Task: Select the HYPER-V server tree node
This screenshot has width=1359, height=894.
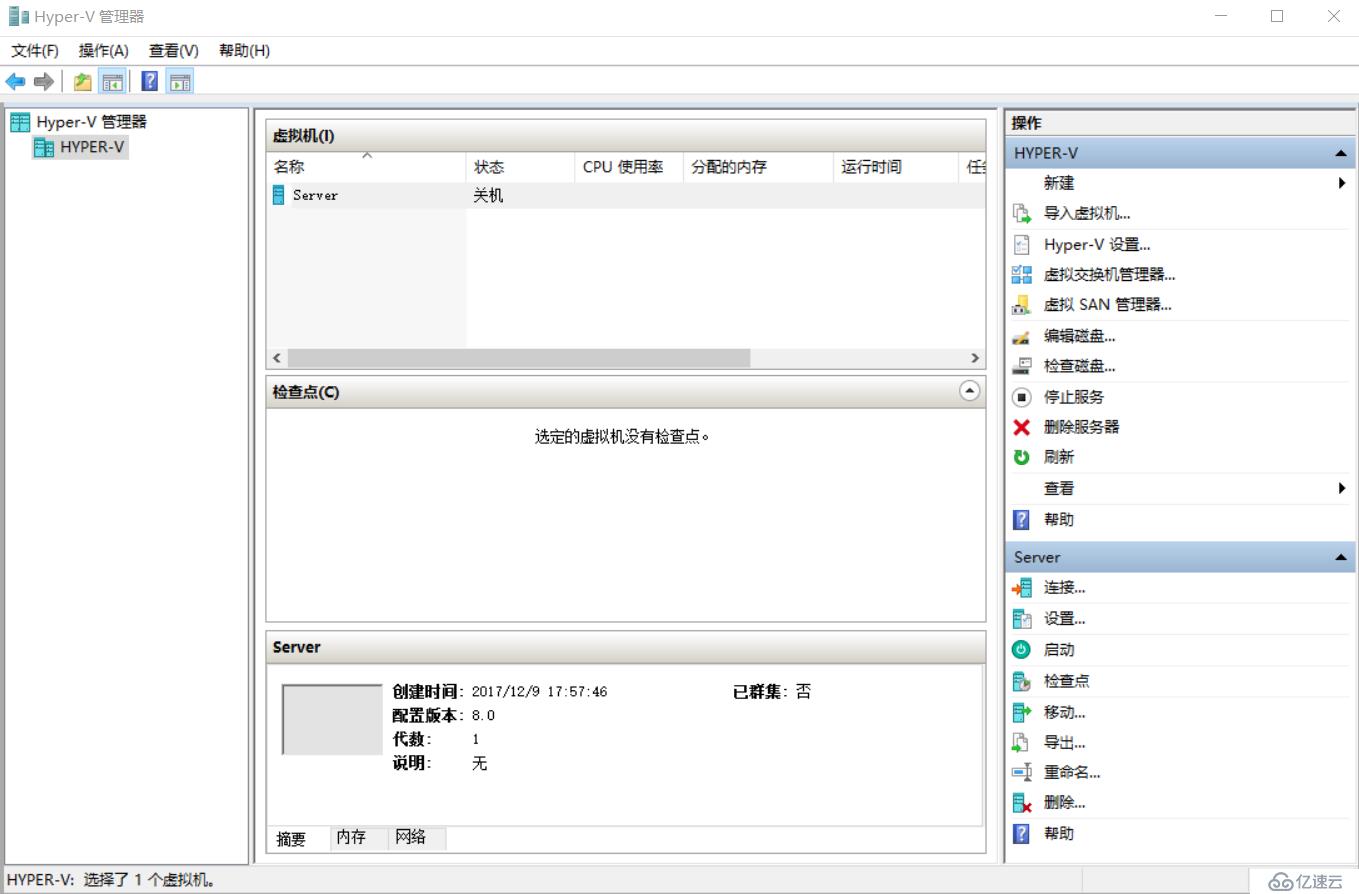Action: click(x=92, y=147)
